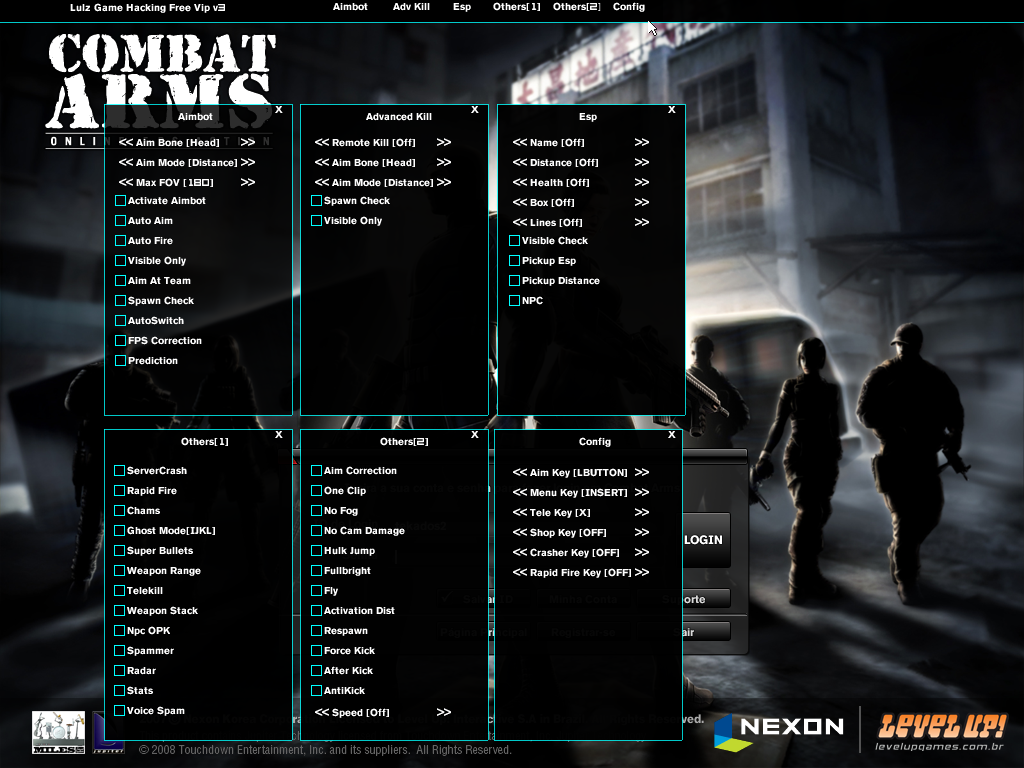Screen dimensions: 1024x768
Task: Toggle the Fly checkbox
Action: (x=316, y=590)
